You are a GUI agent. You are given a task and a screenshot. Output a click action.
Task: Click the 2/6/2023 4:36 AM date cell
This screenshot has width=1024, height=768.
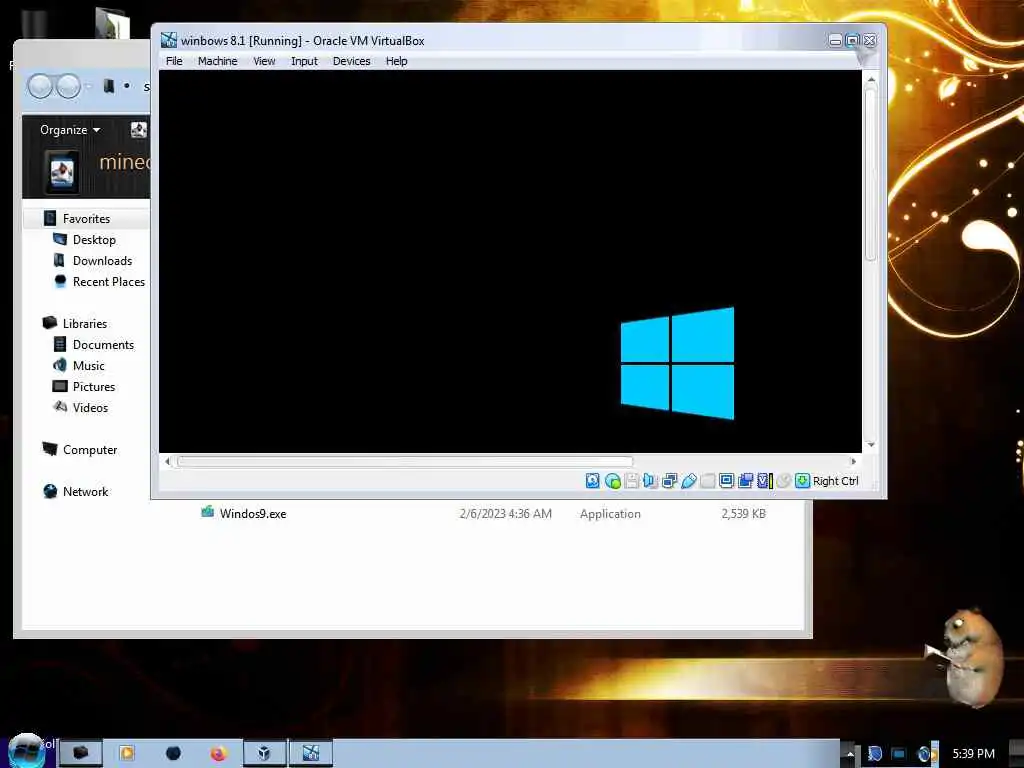coord(505,514)
